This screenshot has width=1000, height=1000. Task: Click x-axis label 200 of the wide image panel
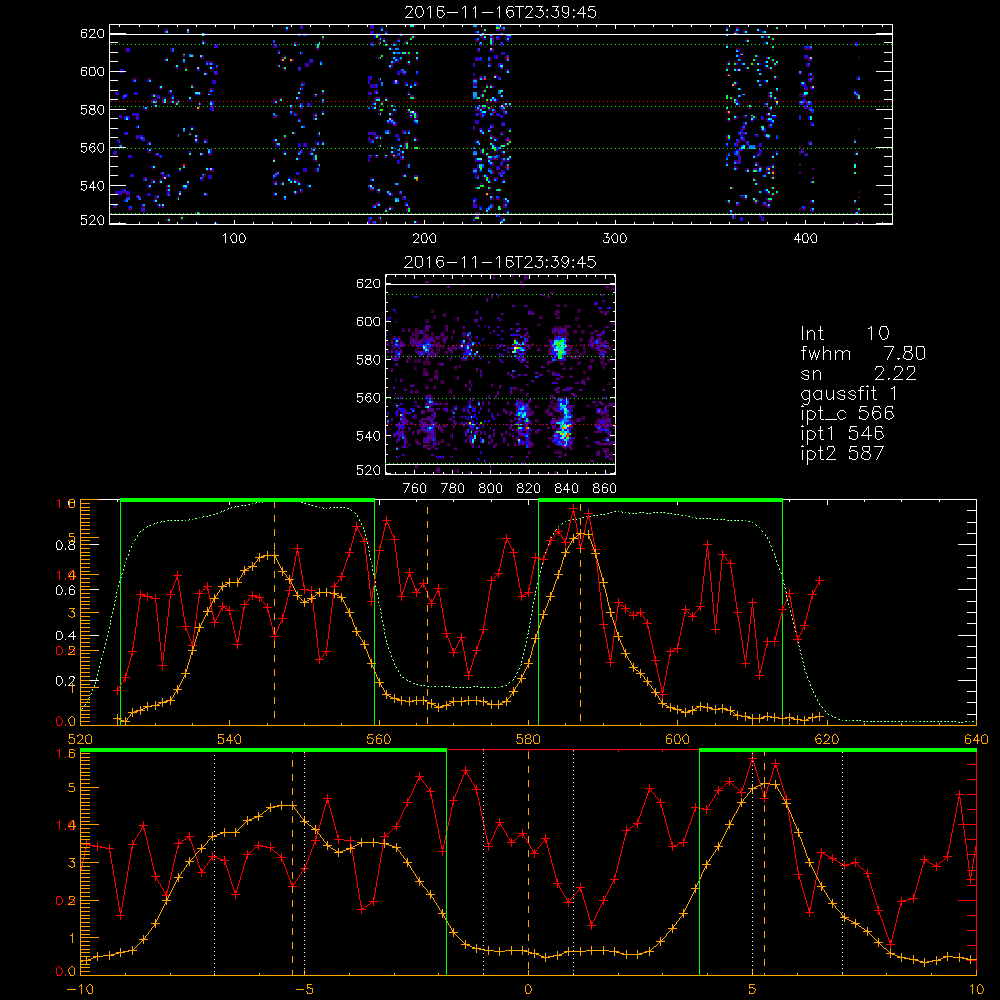(424, 239)
